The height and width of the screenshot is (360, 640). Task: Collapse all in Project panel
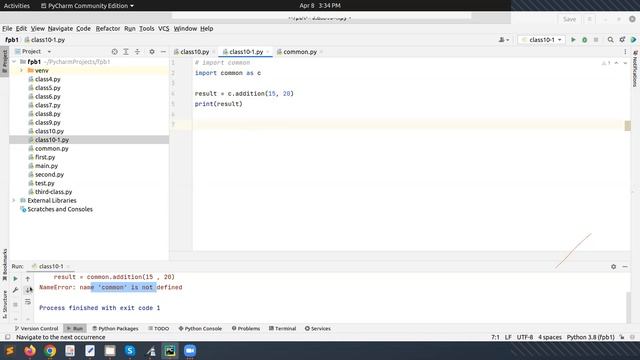[x=138, y=52]
